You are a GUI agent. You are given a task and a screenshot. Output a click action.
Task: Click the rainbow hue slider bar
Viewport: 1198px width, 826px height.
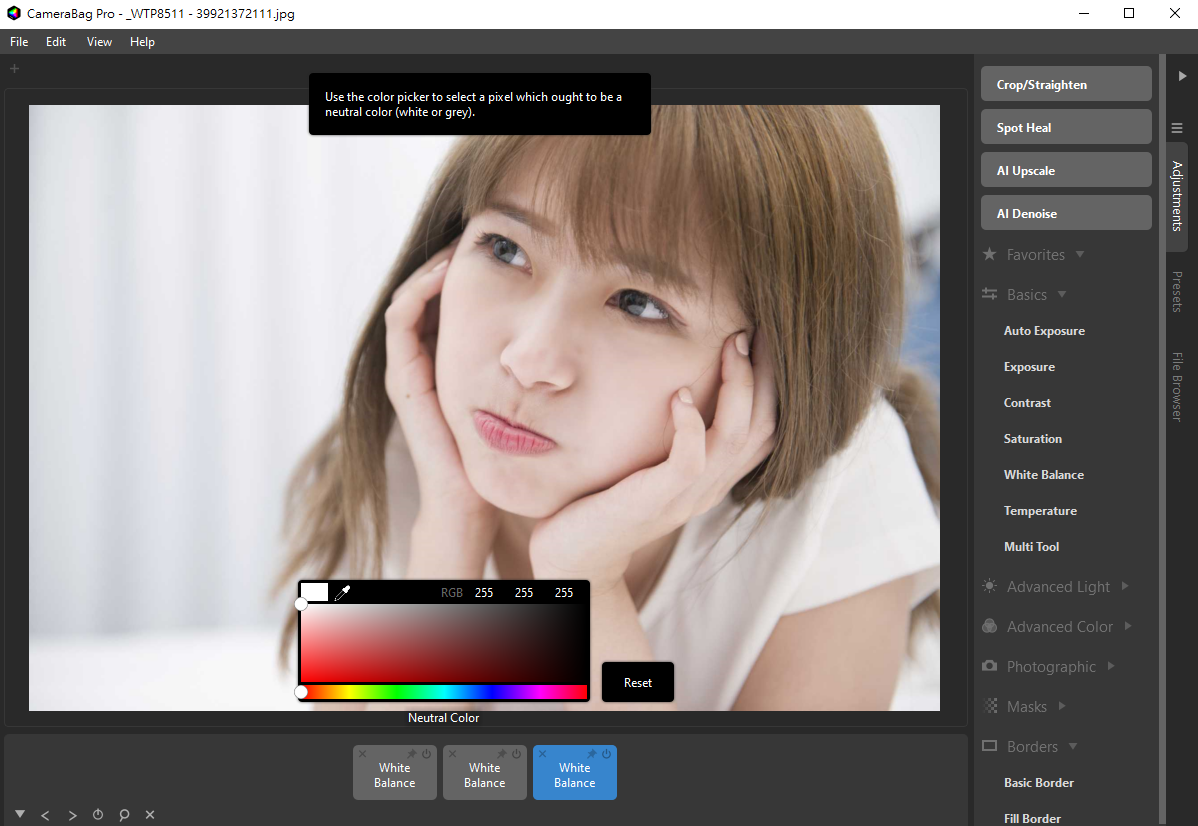point(444,692)
